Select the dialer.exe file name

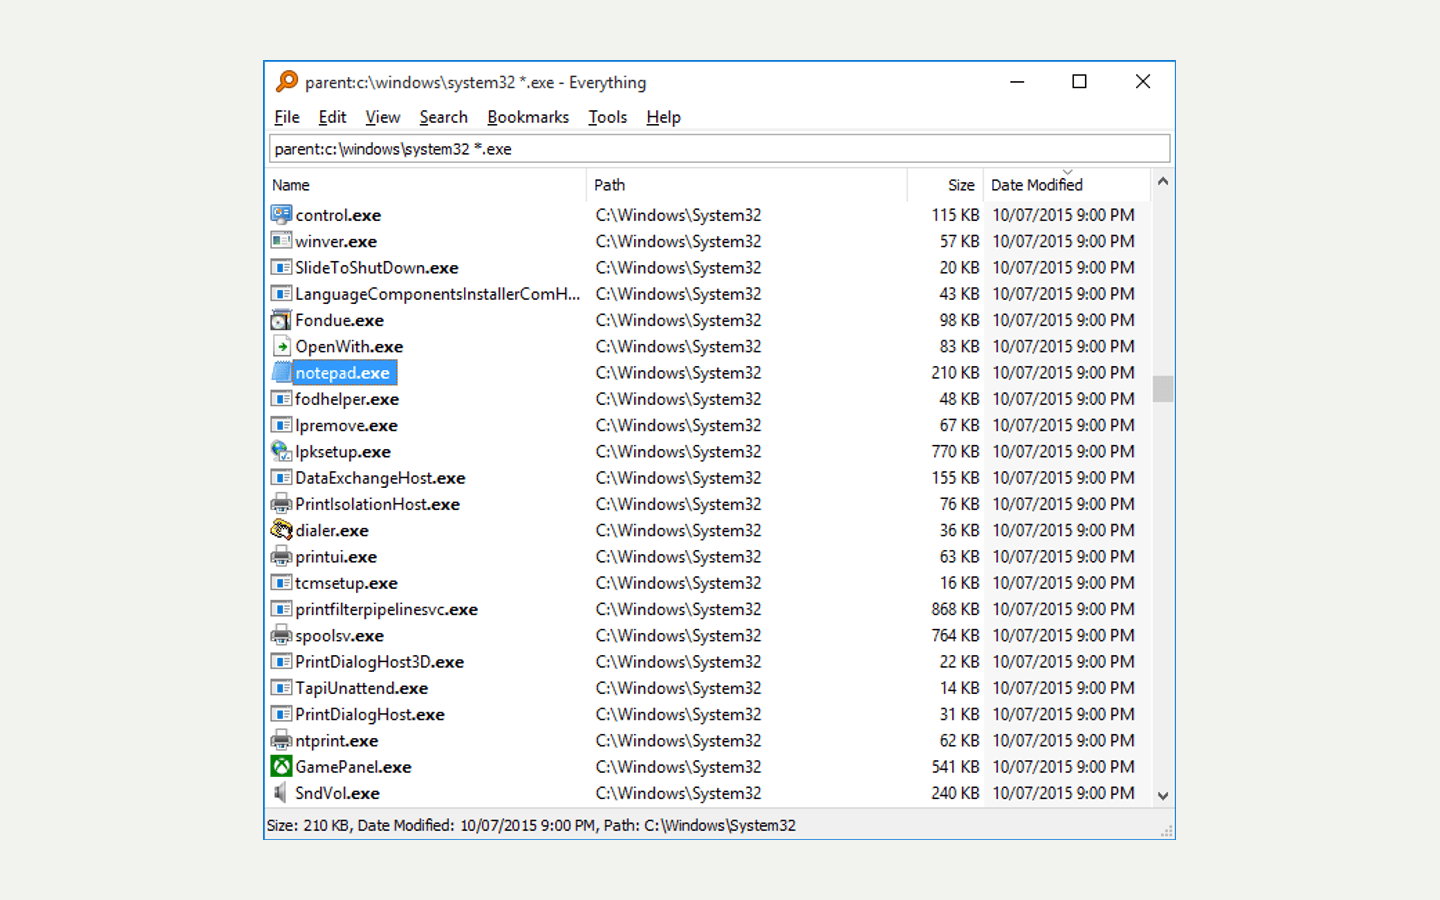coord(332,531)
